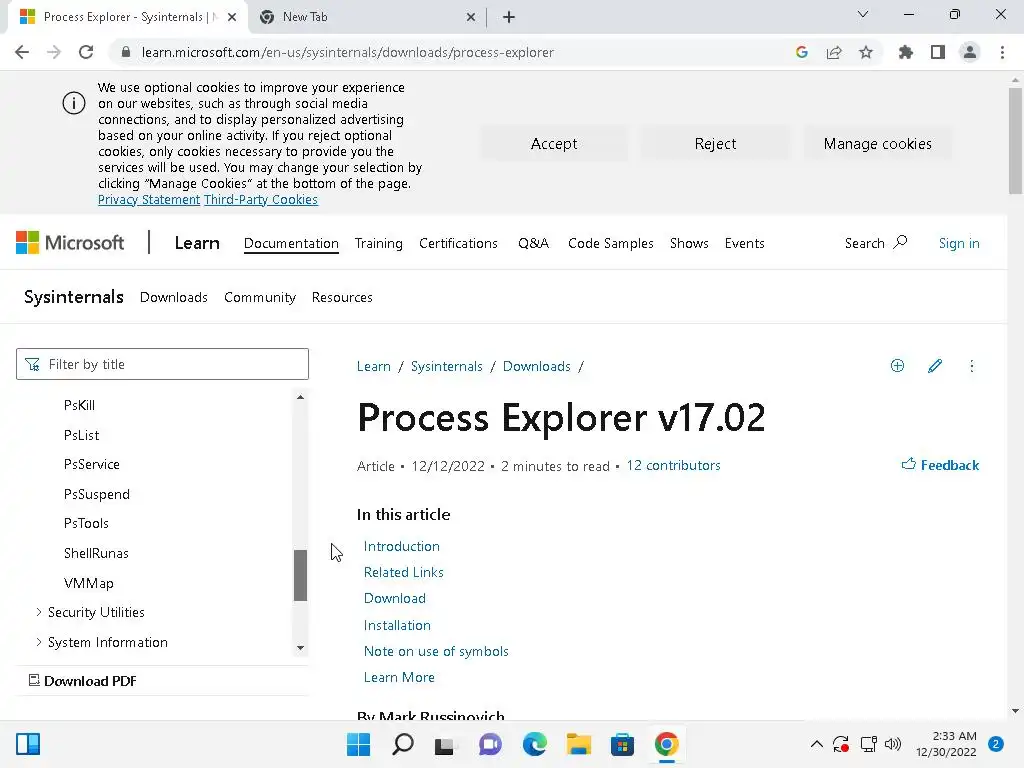
Task: Open the Documentation menu
Action: 291,243
